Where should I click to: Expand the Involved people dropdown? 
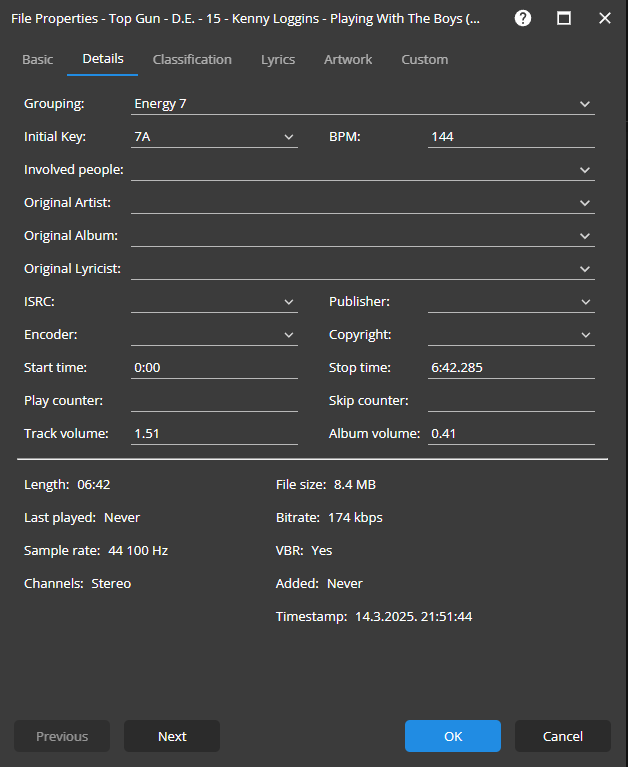[585, 170]
